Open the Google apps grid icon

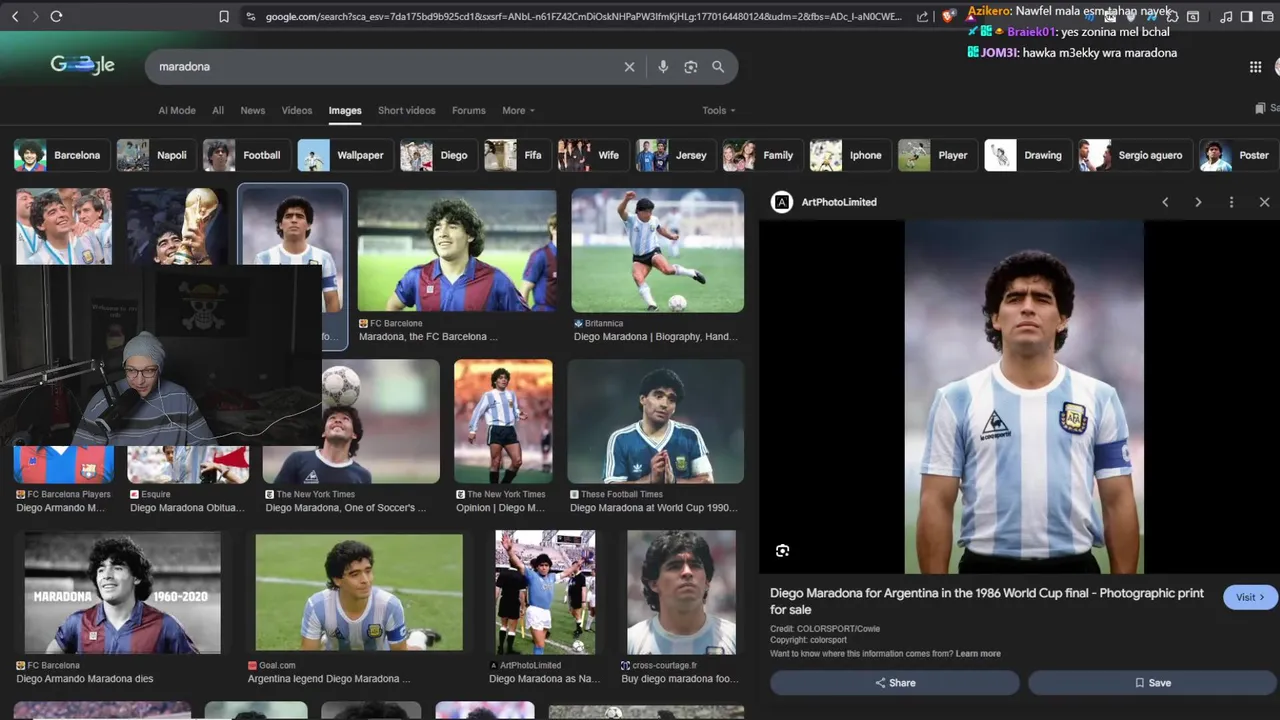(x=1255, y=67)
